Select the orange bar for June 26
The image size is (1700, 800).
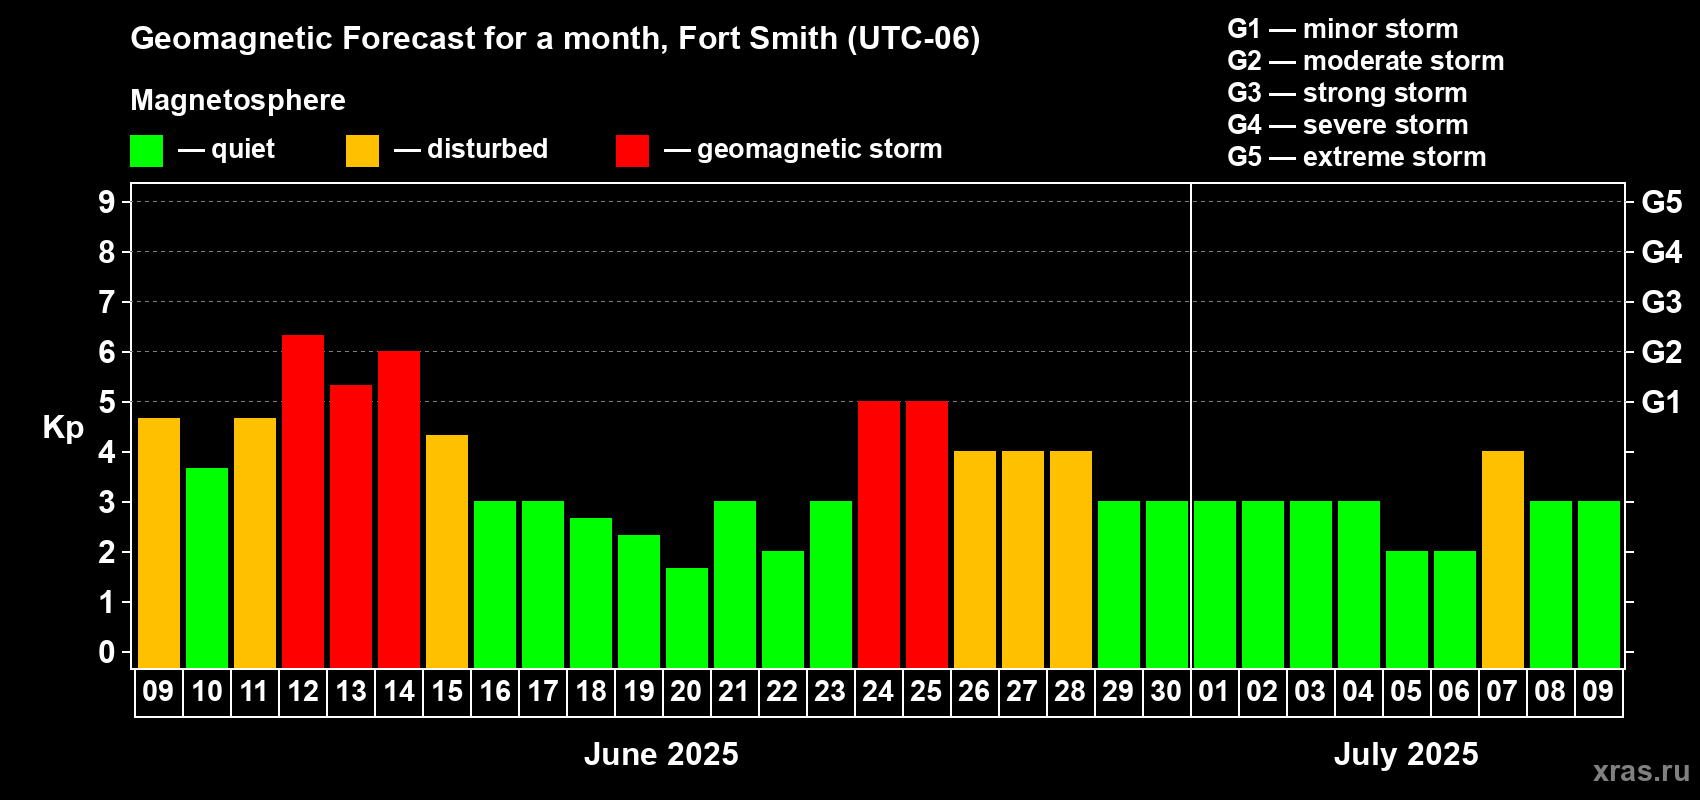pyautogui.click(x=975, y=559)
